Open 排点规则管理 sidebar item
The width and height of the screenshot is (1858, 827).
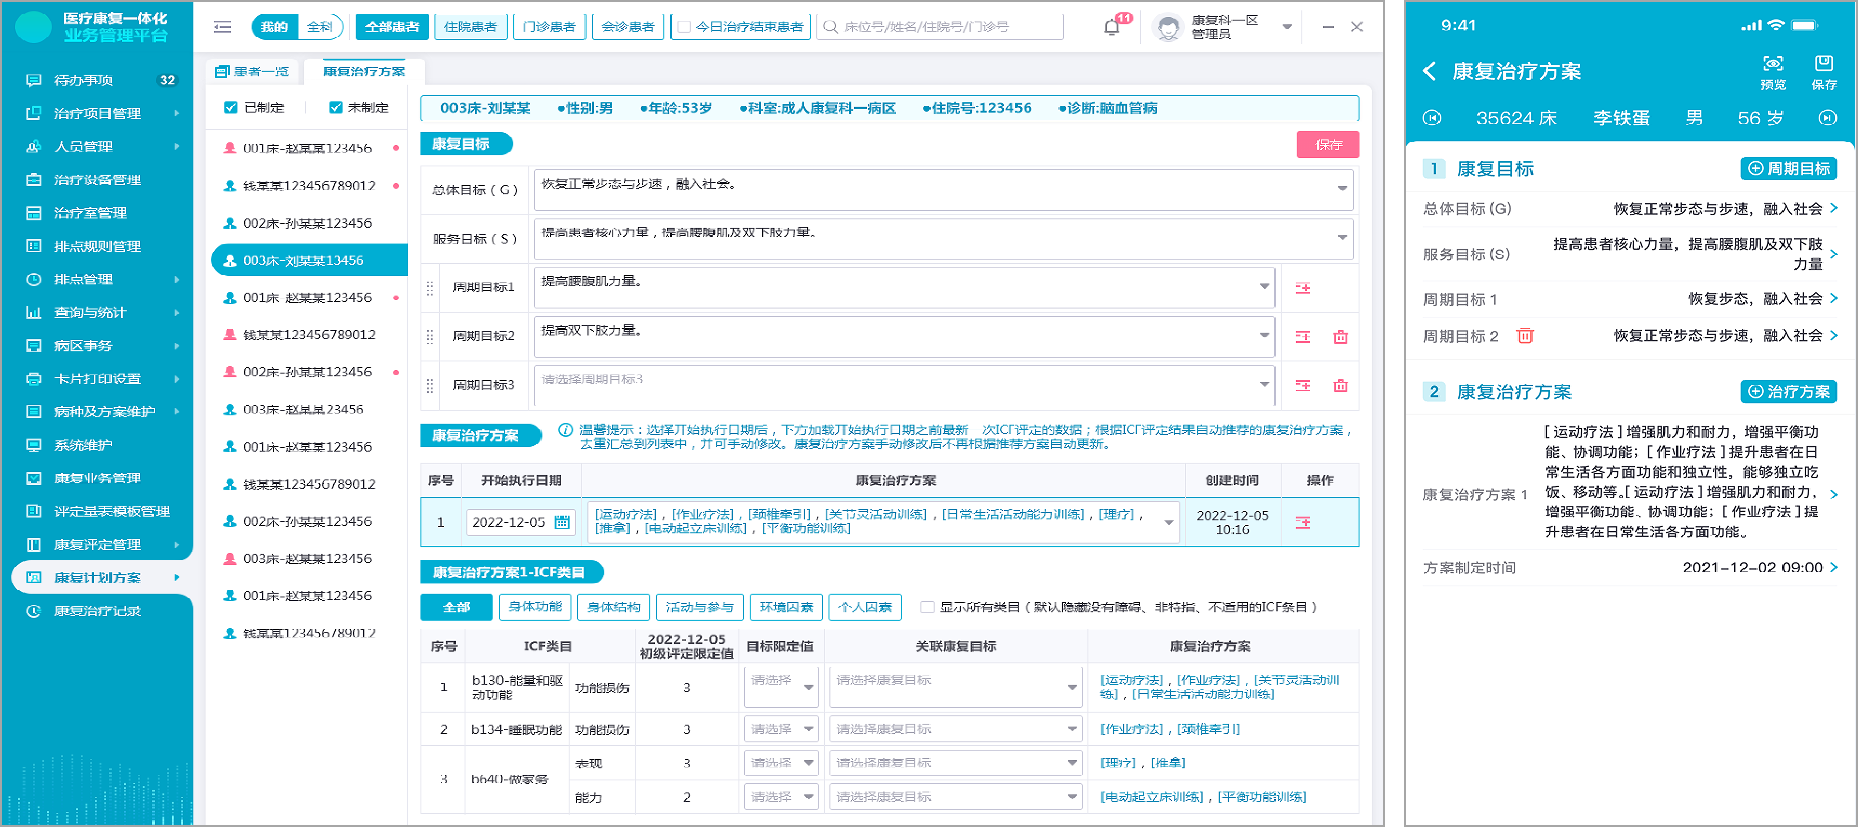coord(96,246)
